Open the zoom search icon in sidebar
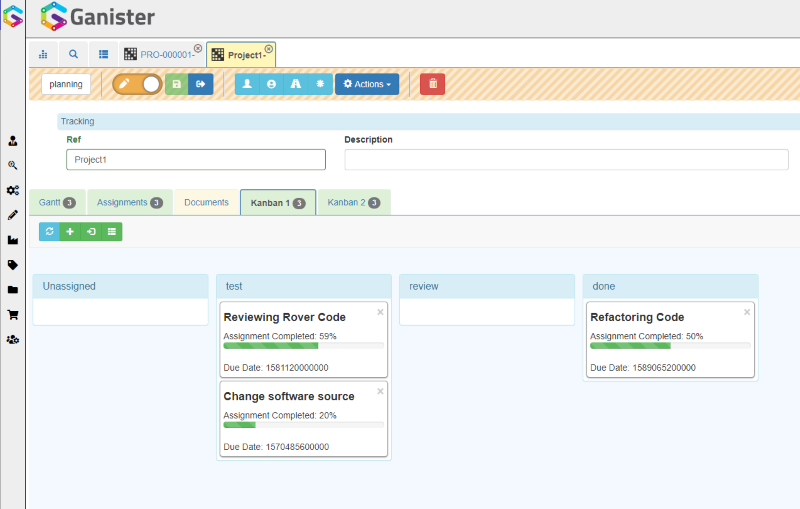800x509 pixels. [x=13, y=165]
